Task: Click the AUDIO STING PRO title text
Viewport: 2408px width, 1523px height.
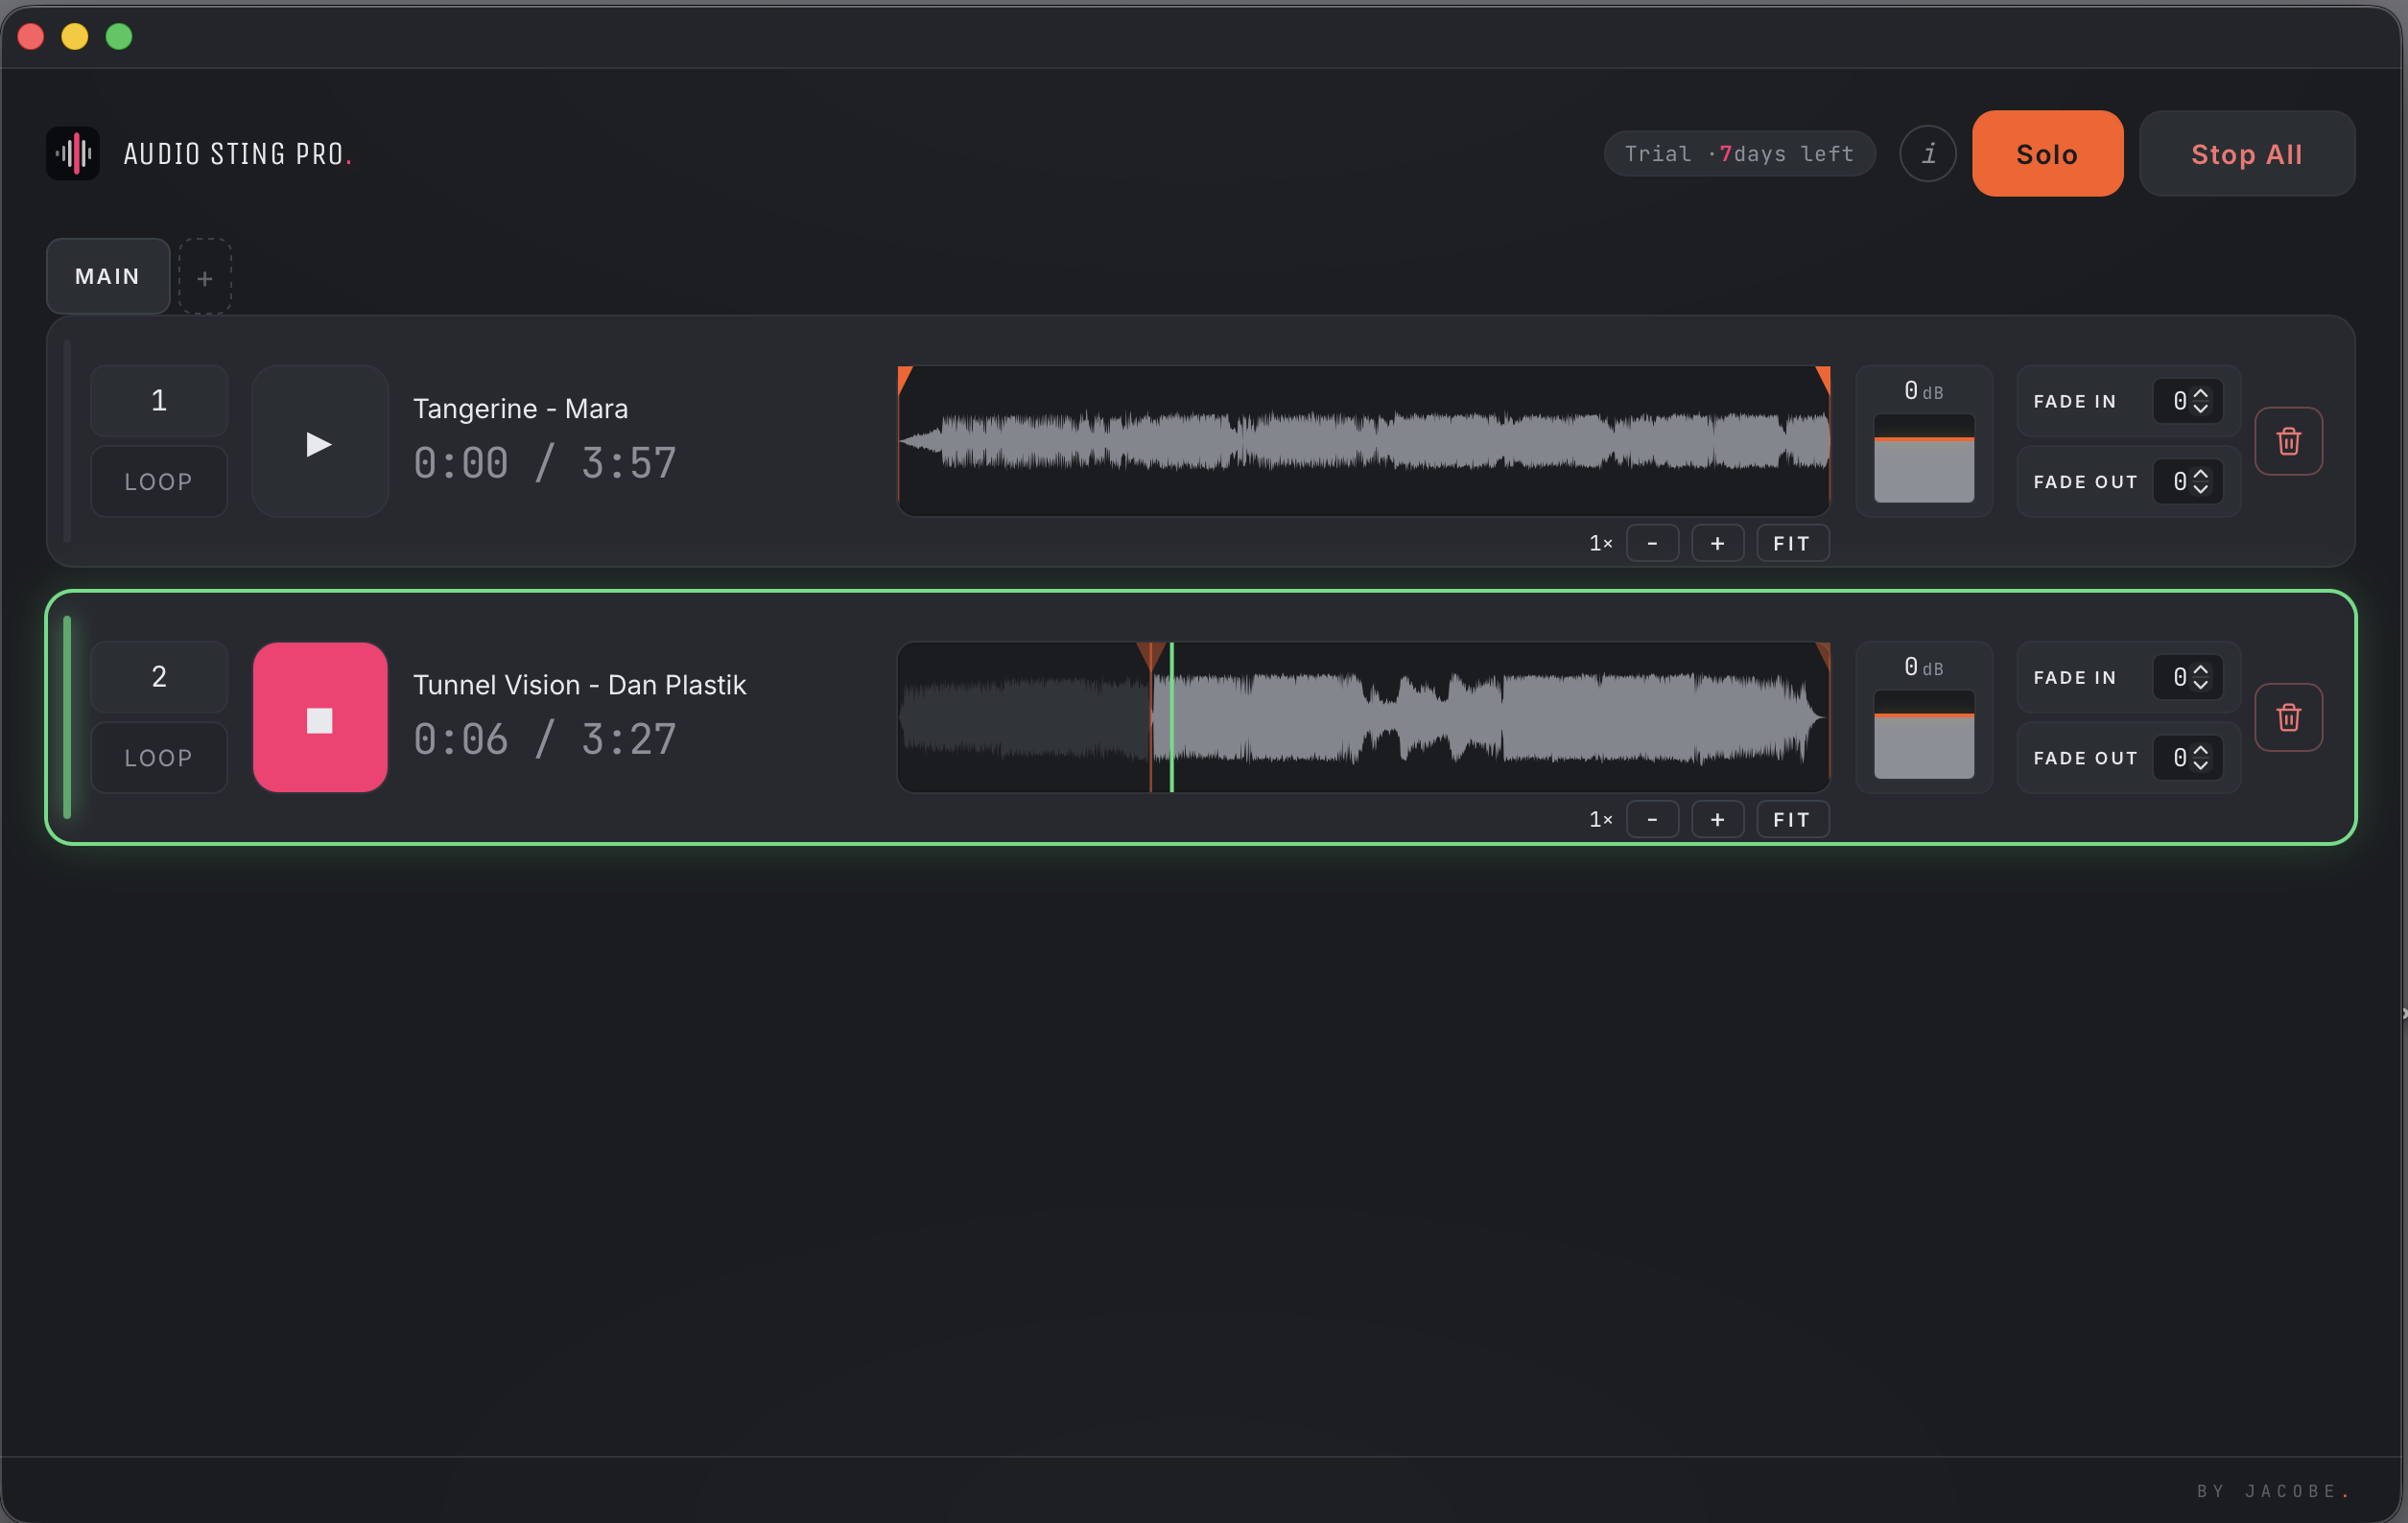Action: tap(237, 154)
